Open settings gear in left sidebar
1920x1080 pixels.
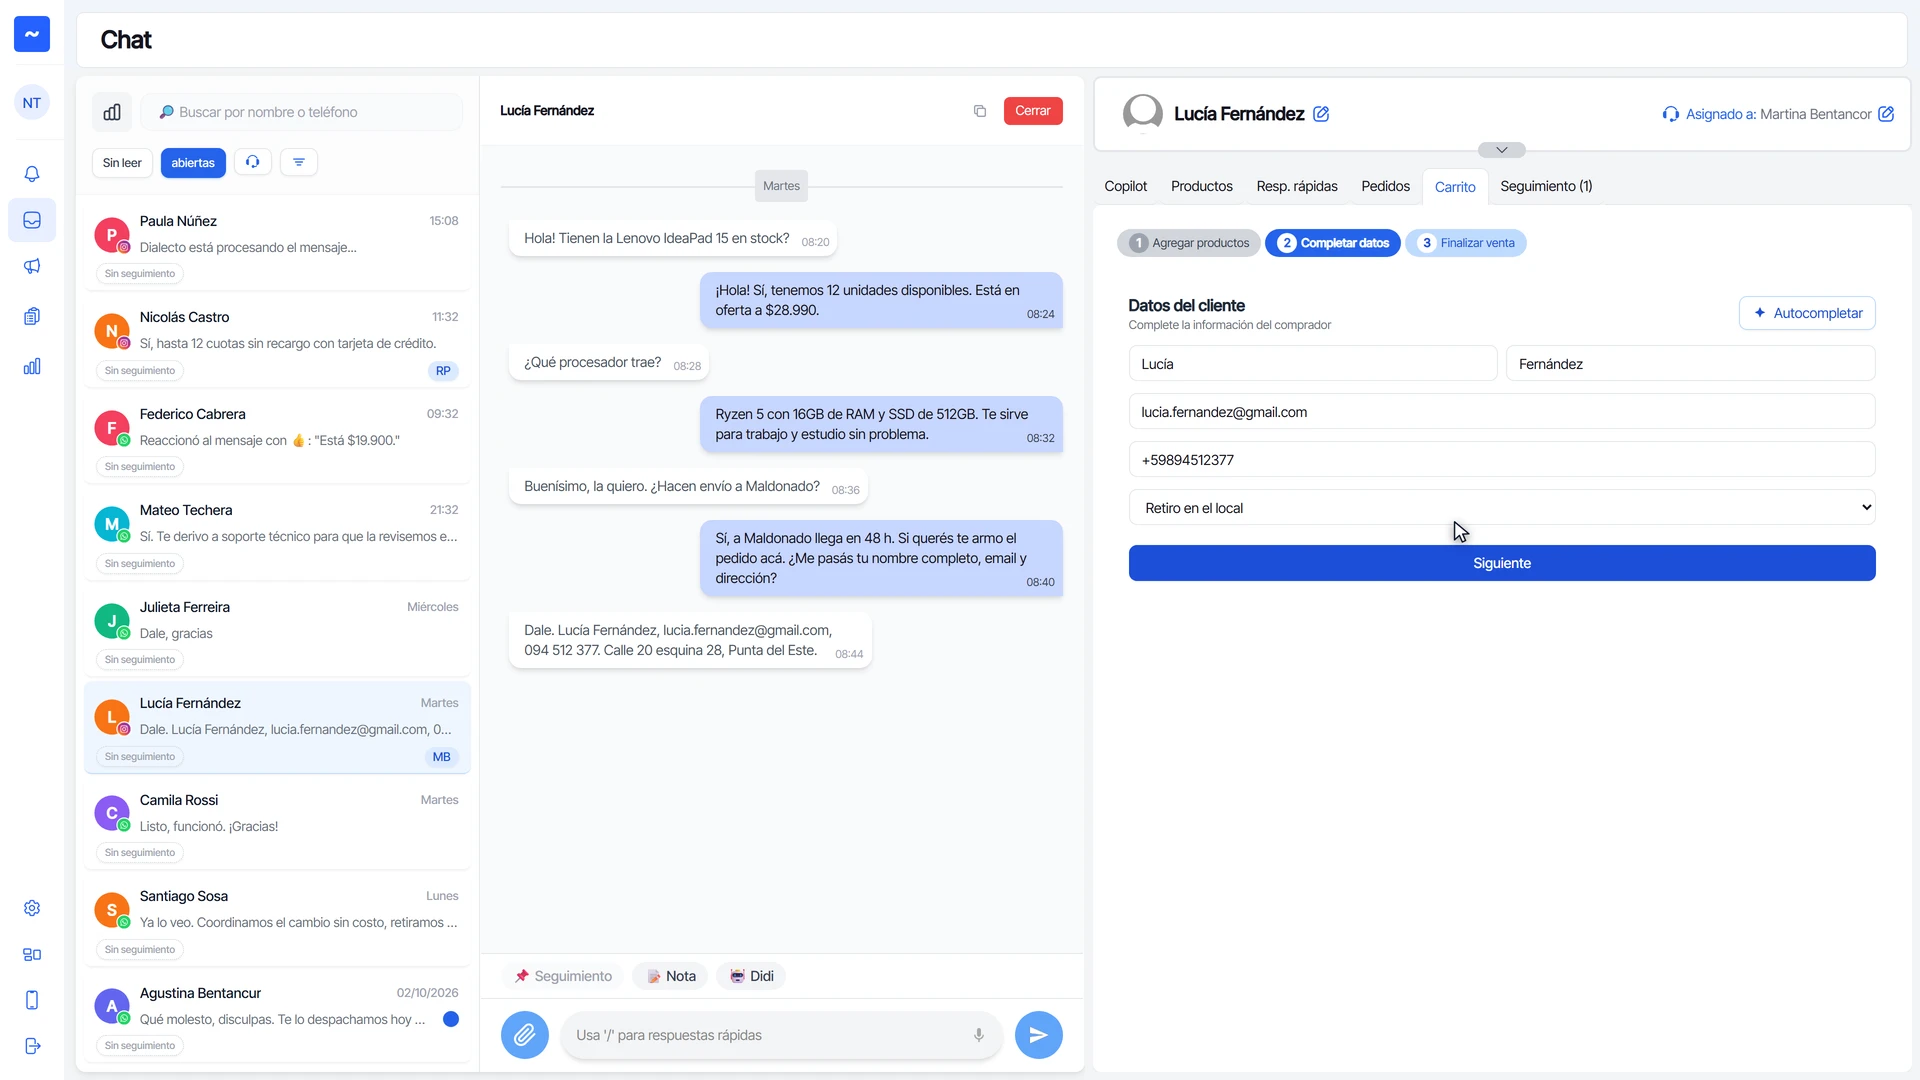[32, 908]
